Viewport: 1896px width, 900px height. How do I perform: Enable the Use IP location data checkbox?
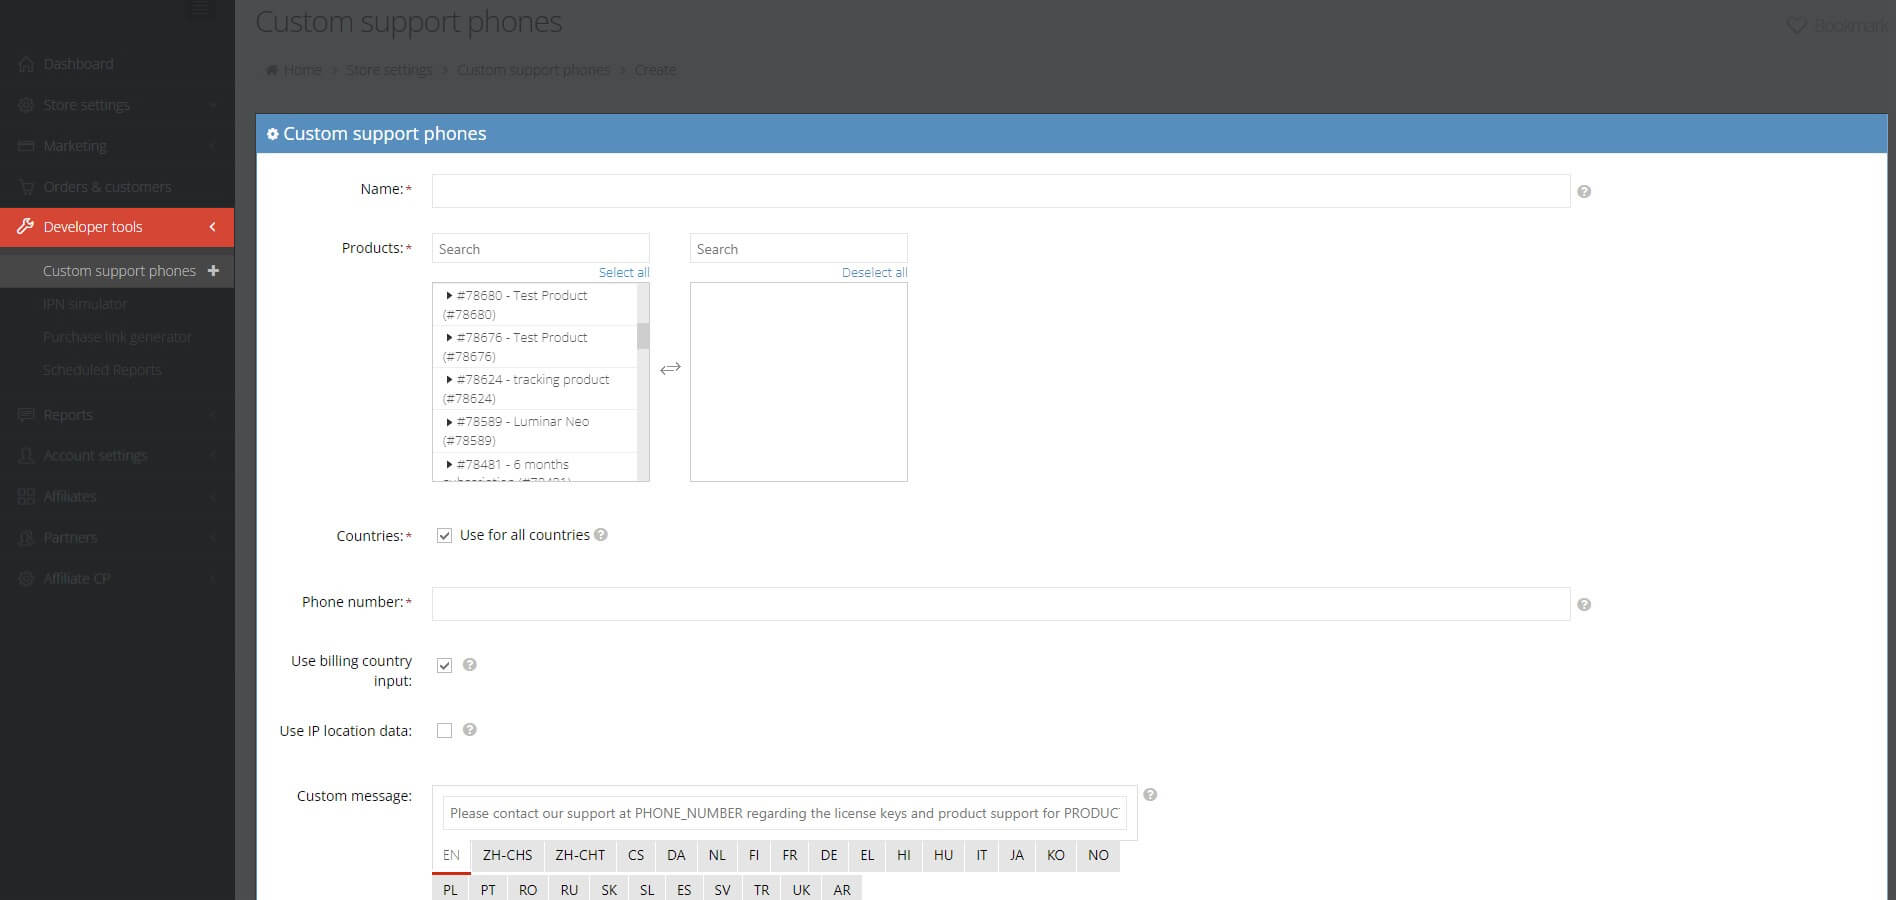coord(444,730)
